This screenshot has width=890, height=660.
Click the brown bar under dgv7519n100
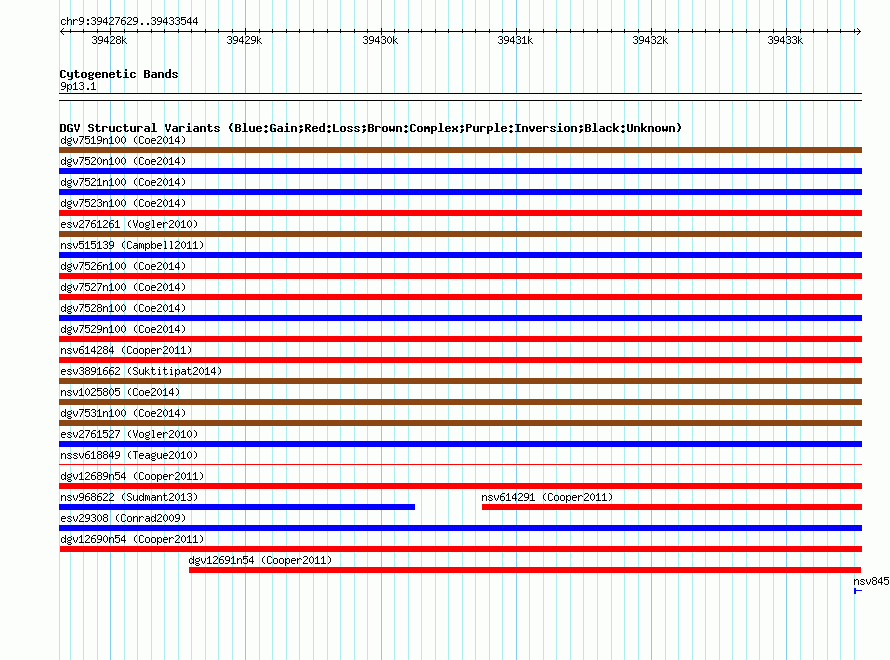pyautogui.click(x=460, y=150)
